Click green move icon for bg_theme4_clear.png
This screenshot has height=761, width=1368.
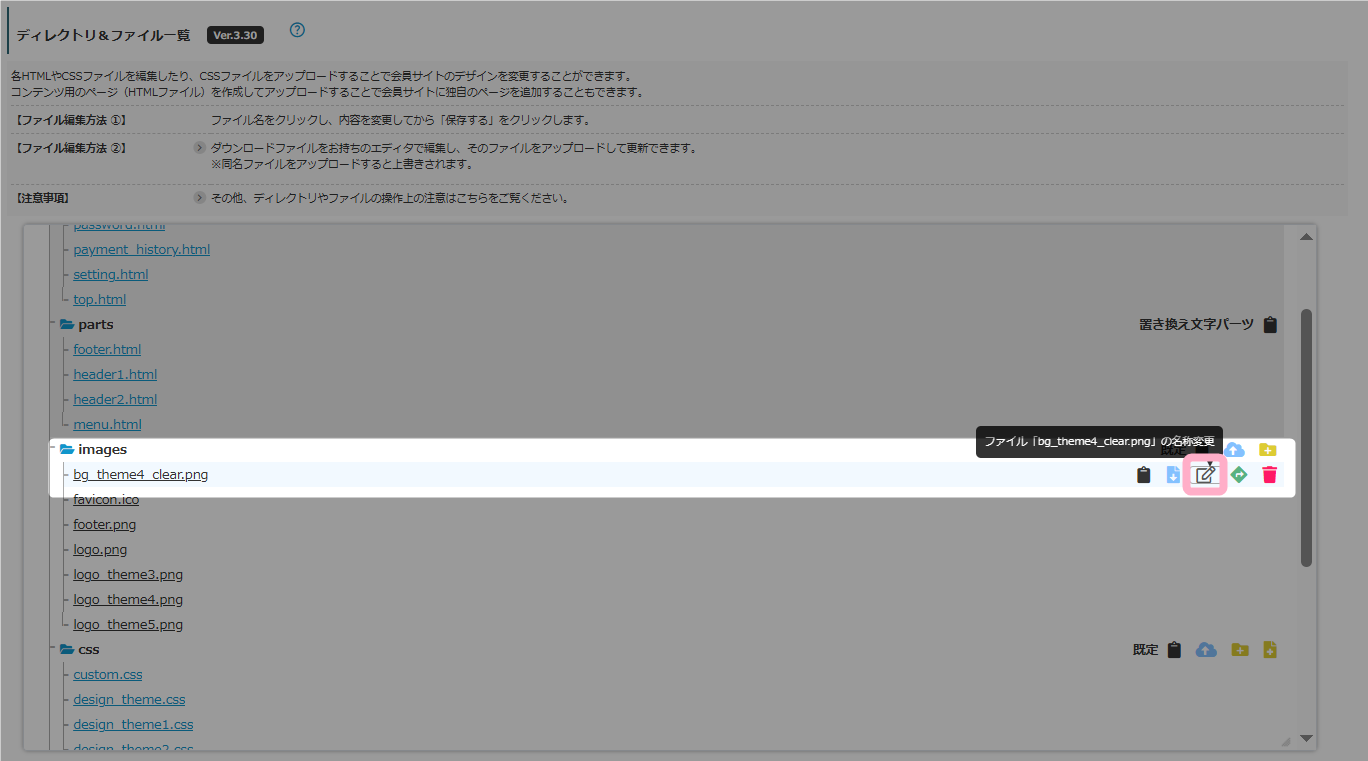[1239, 475]
